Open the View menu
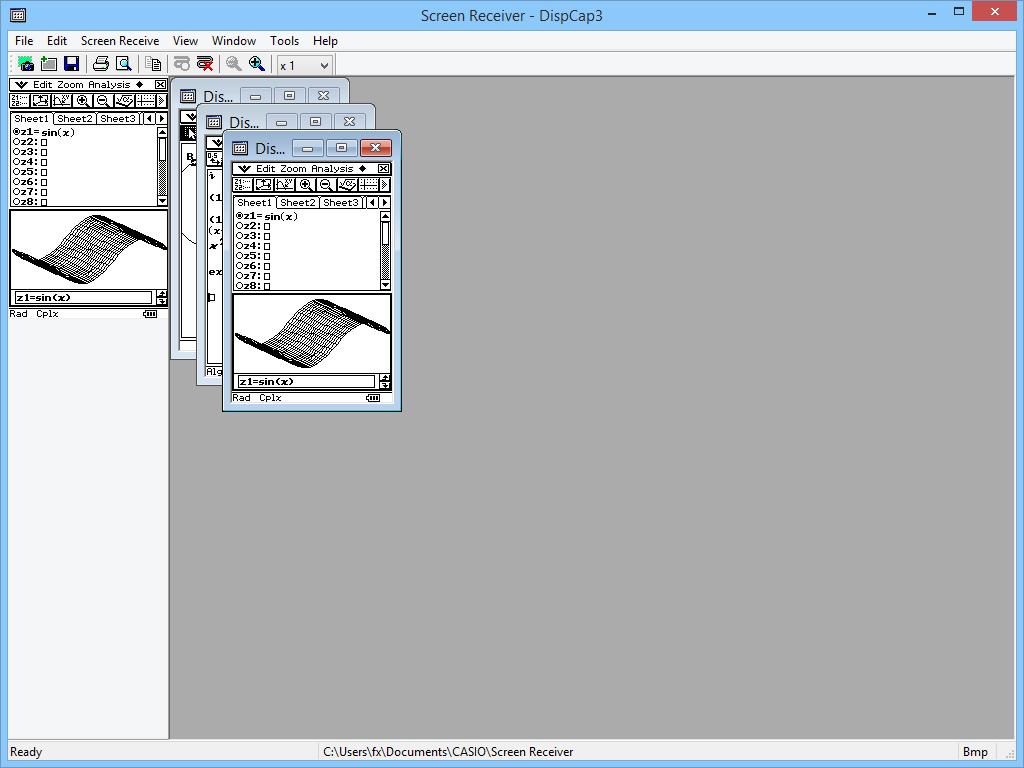1024x768 pixels. pos(185,40)
